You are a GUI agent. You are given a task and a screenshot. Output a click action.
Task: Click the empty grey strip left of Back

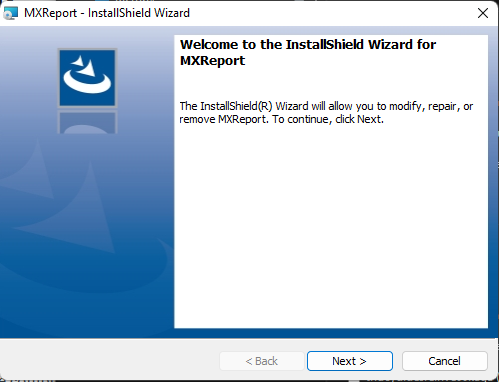point(110,361)
